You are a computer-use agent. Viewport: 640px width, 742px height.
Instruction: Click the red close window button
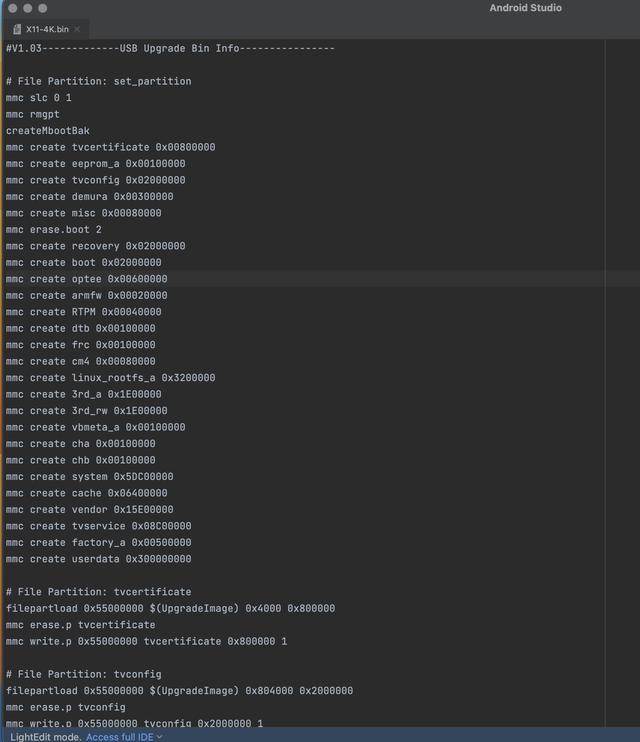click(x=13, y=8)
